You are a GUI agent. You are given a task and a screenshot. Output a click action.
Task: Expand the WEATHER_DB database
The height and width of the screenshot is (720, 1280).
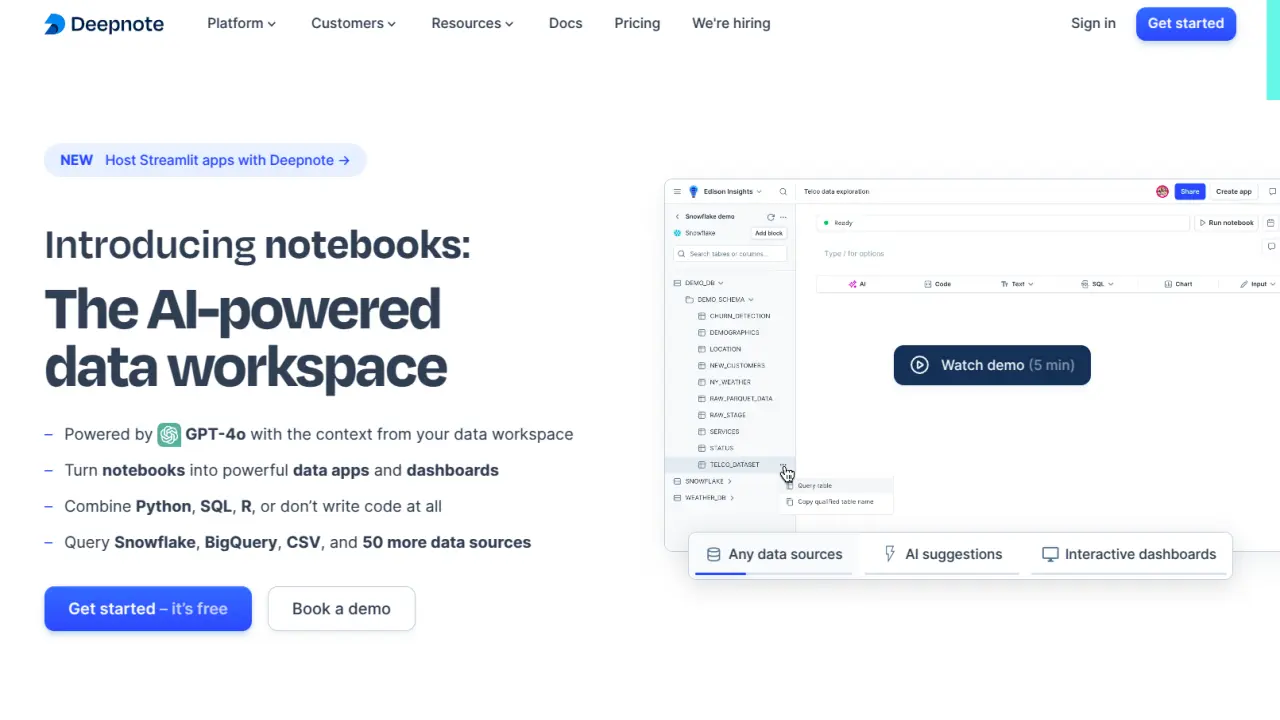[732, 498]
